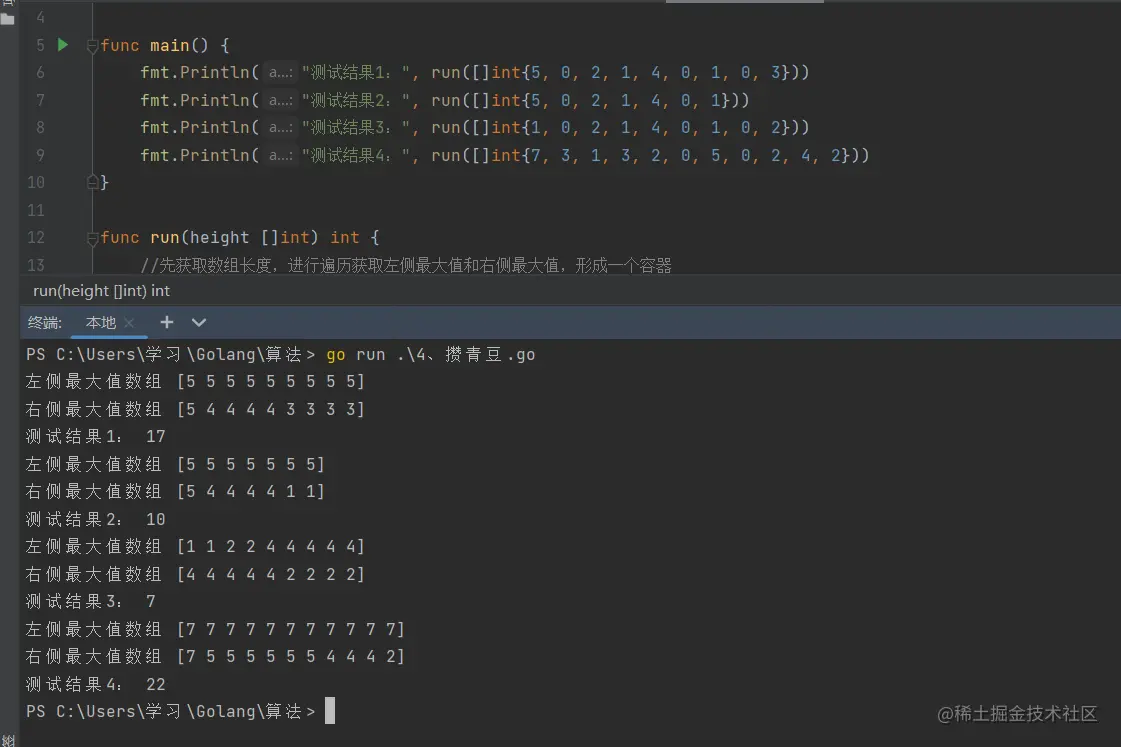Image resolution: width=1121 pixels, height=747 pixels.
Task: Place cursor in comment on line 13
Action: [x=406, y=265]
